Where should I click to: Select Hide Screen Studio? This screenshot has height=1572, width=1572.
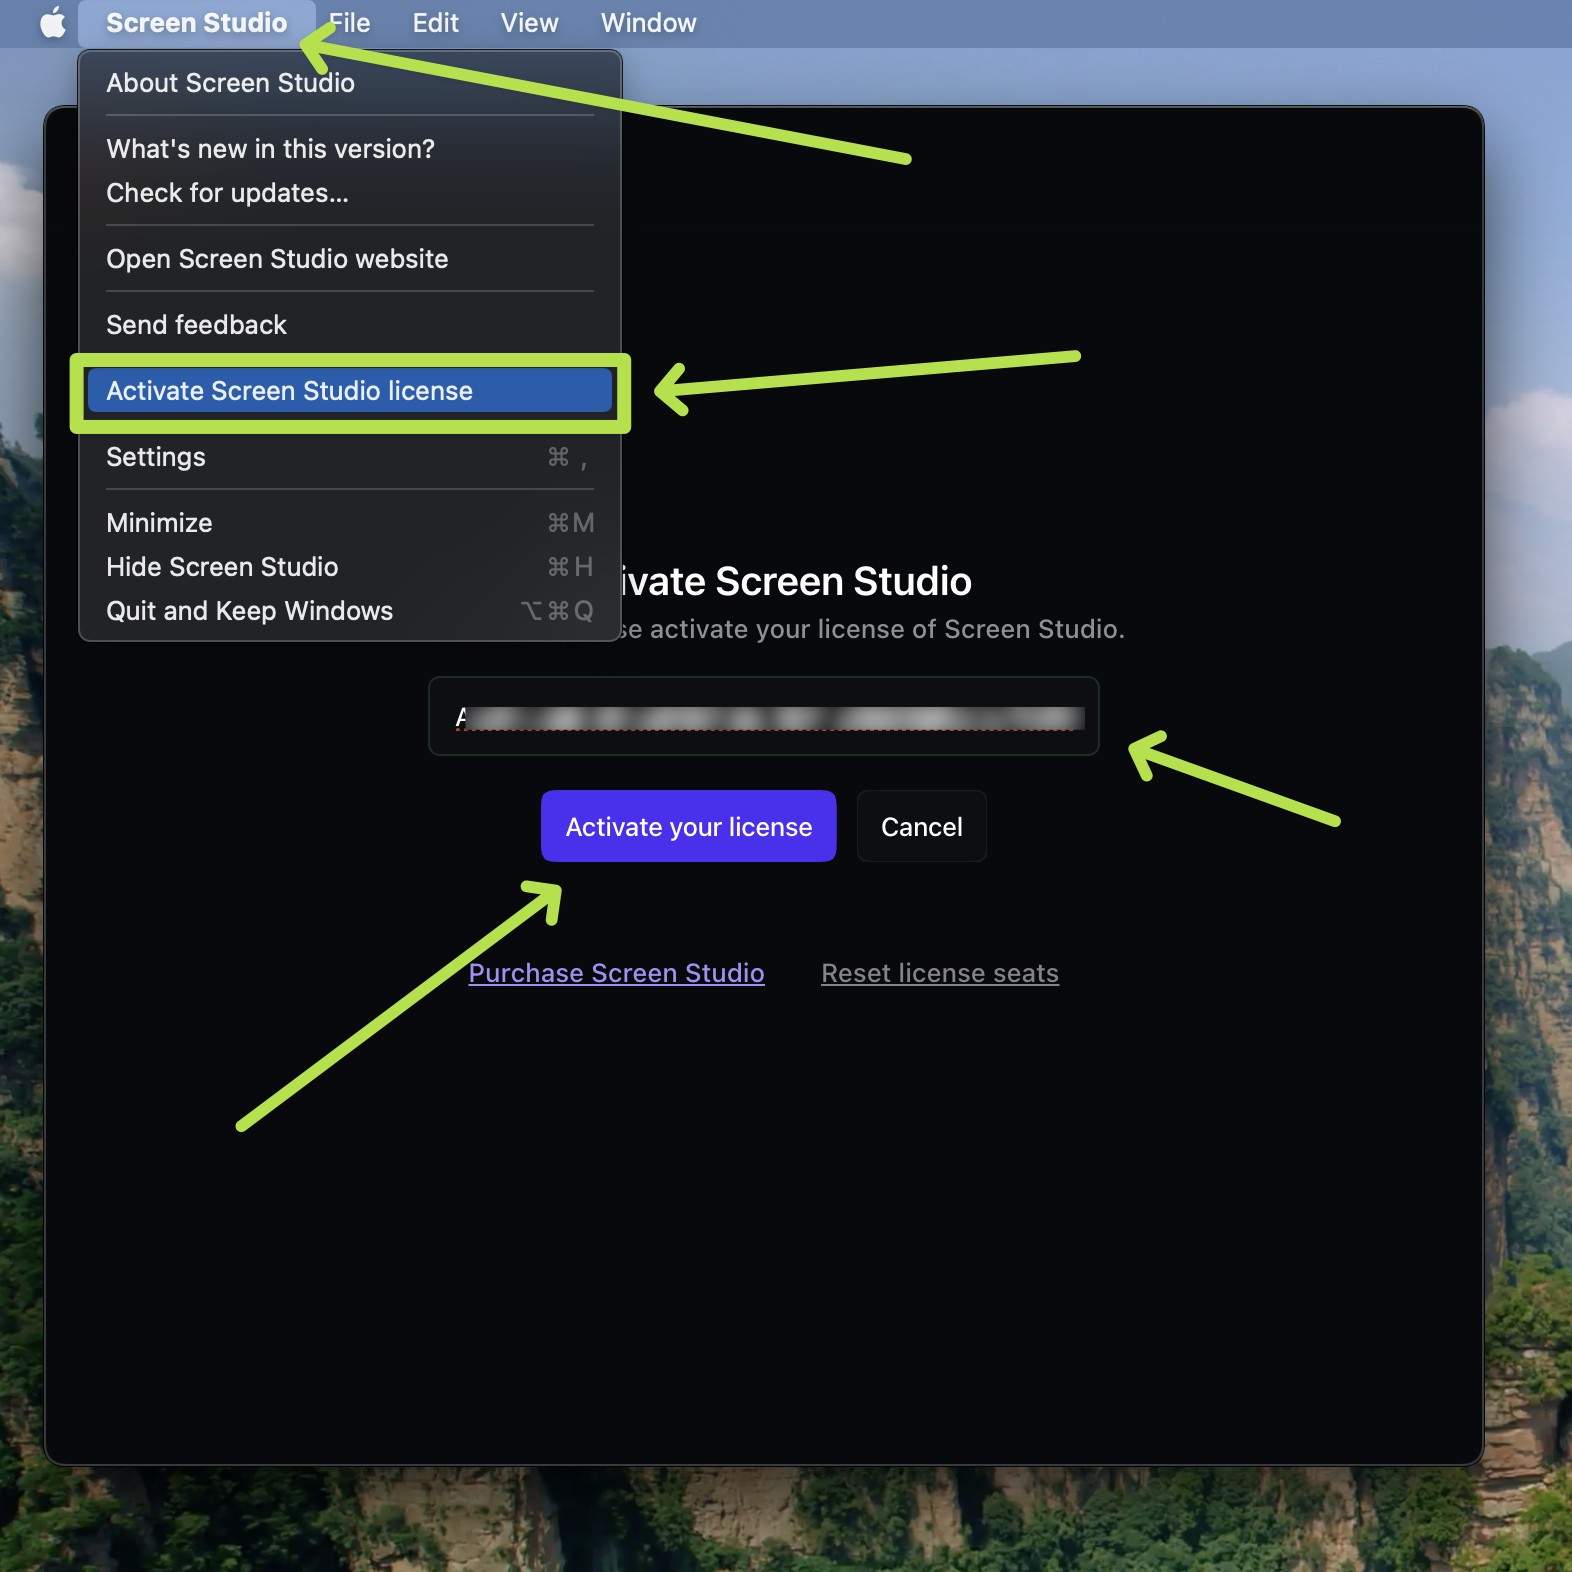(222, 567)
